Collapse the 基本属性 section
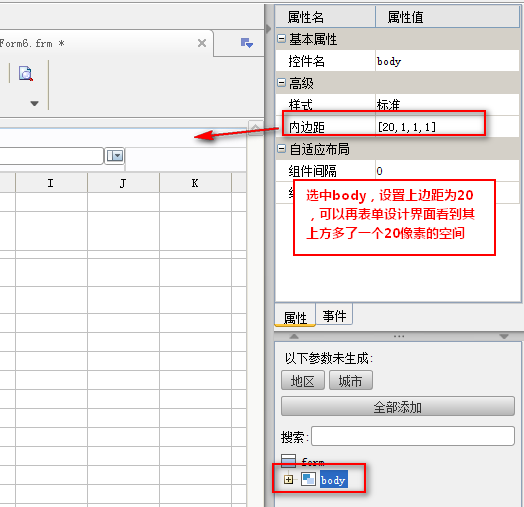Viewport: 524px width, 507px height. [281, 39]
